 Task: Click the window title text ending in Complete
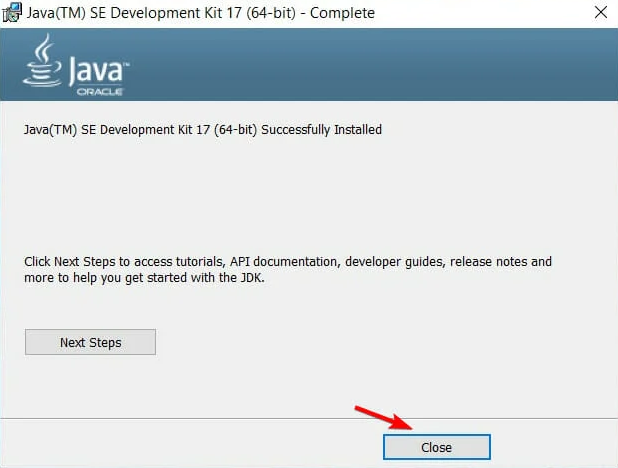pos(200,13)
